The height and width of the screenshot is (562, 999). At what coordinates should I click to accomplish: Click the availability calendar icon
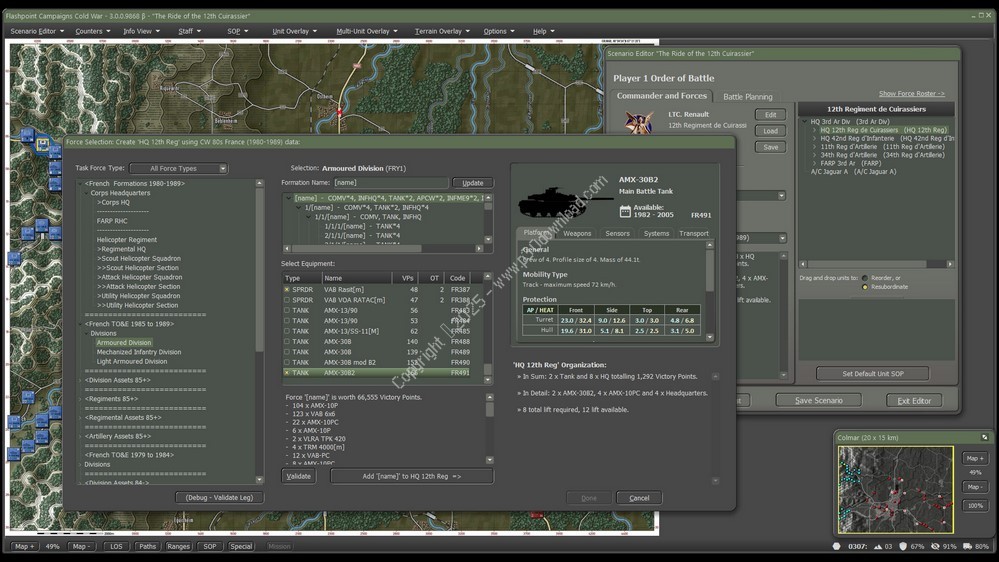tap(625, 211)
